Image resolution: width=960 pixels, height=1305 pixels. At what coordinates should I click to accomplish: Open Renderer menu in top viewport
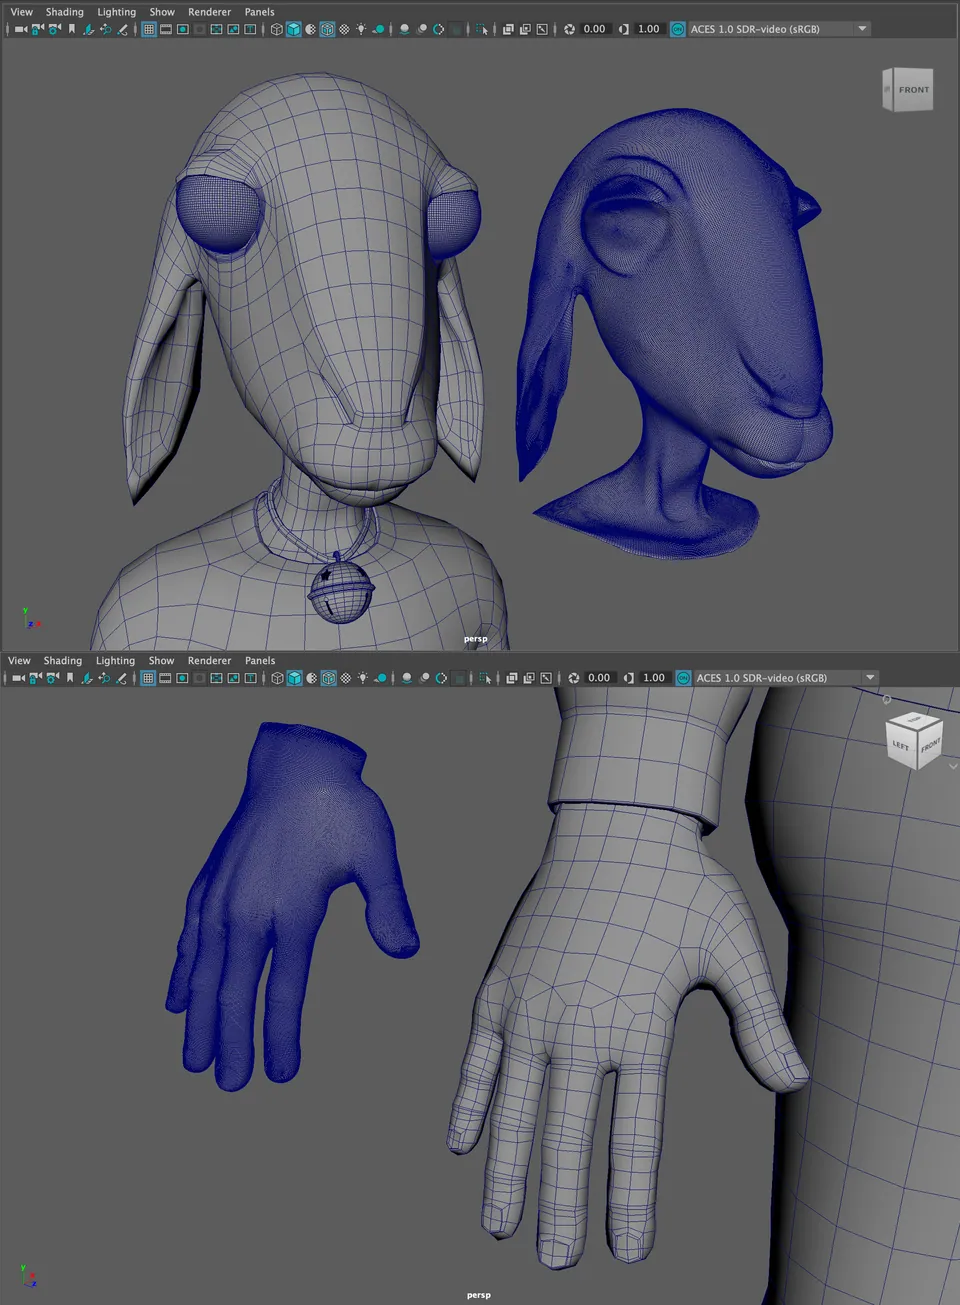[x=210, y=12]
